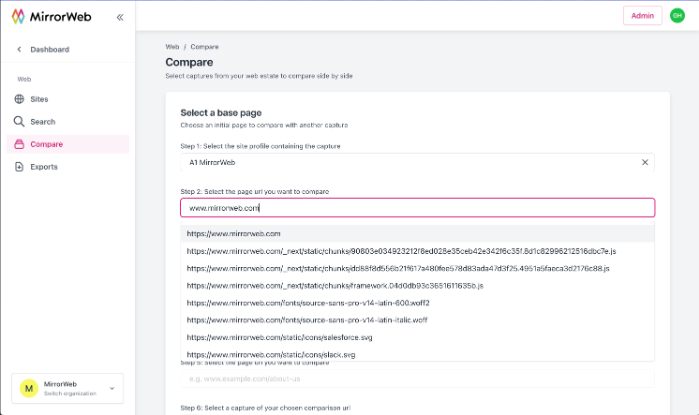Collapse the sidebar with double-chevron icon

tap(120, 17)
